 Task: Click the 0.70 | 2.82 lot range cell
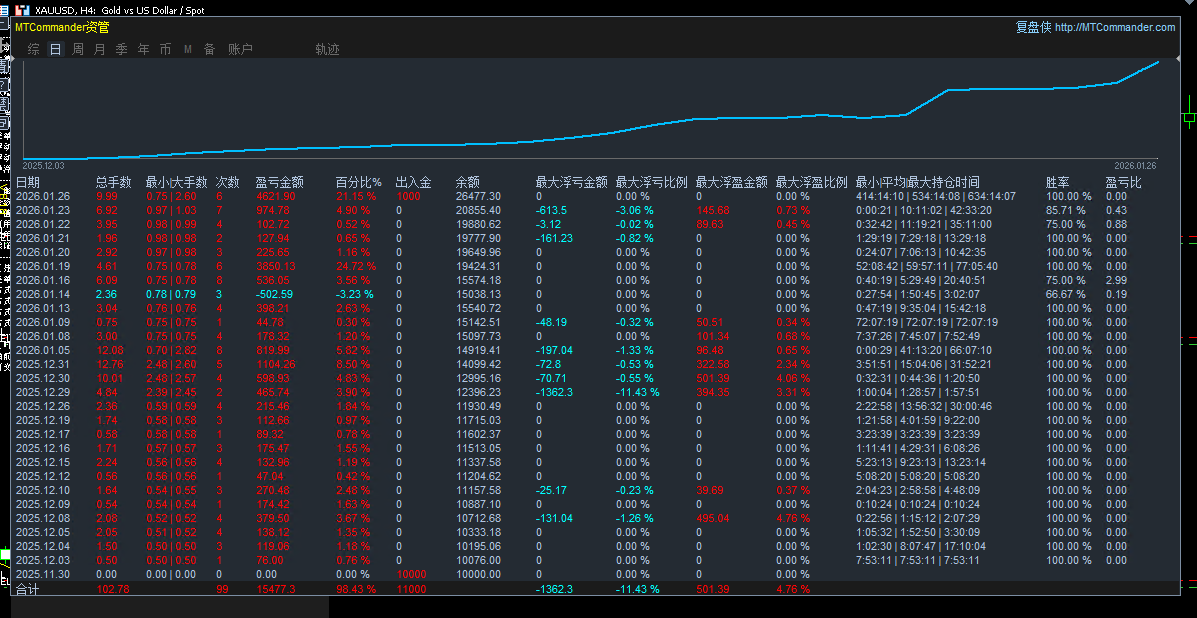pos(173,350)
